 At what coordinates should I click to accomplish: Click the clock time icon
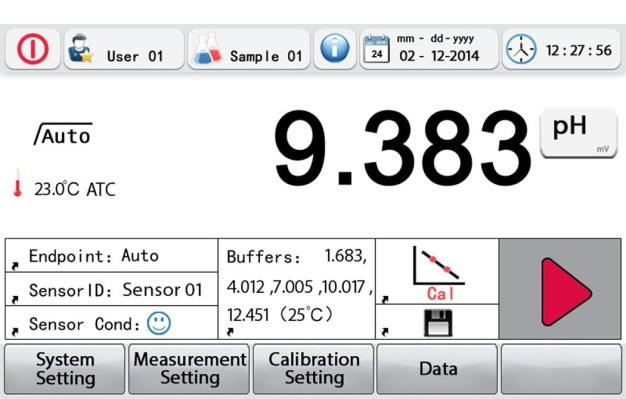click(521, 49)
